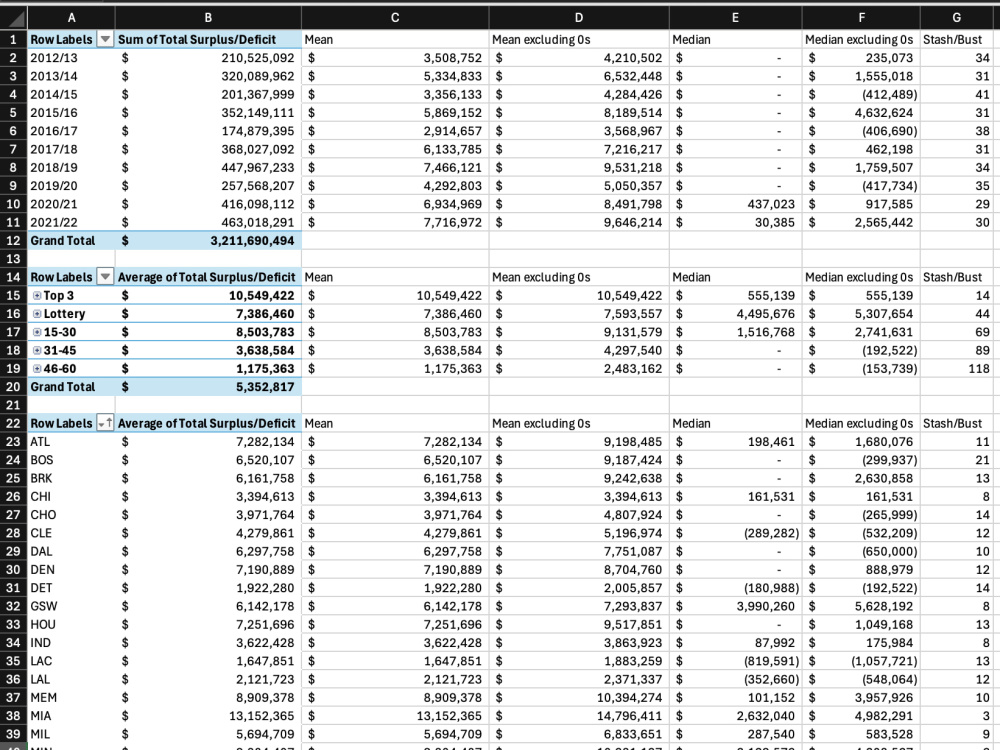1000x750 pixels.
Task: Select the Median header in row 14
Action: (x=735, y=277)
